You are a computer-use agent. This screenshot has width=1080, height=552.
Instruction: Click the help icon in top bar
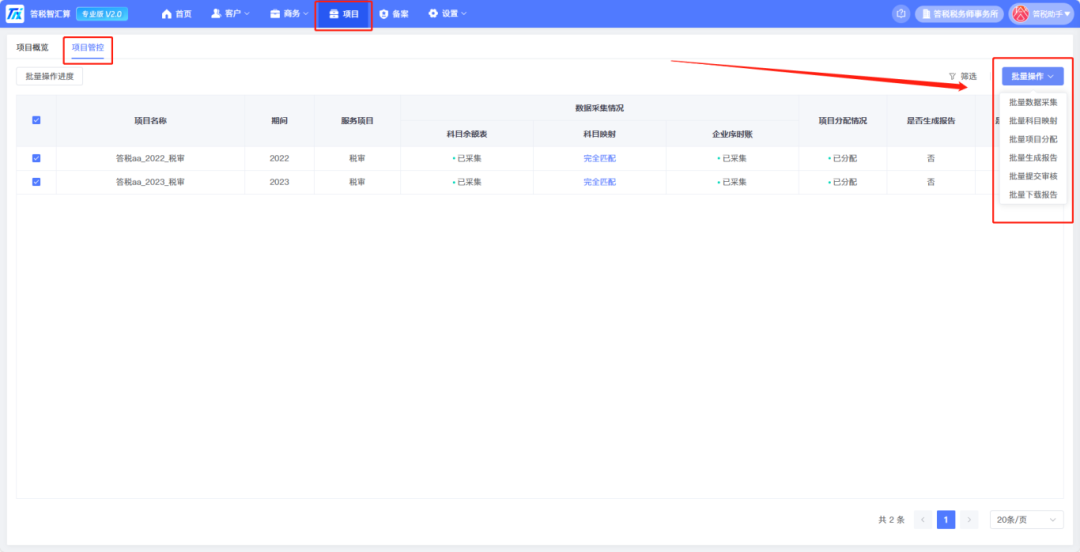[x=901, y=14]
